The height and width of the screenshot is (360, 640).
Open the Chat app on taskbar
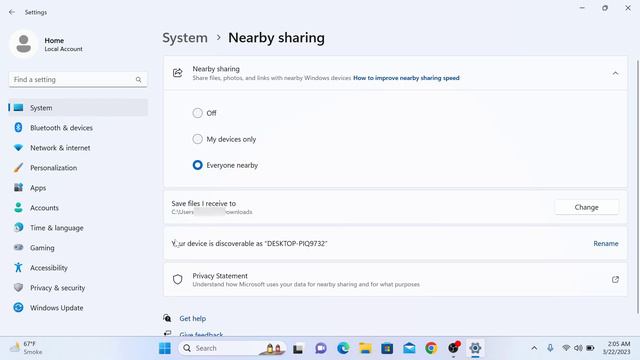click(x=321, y=348)
